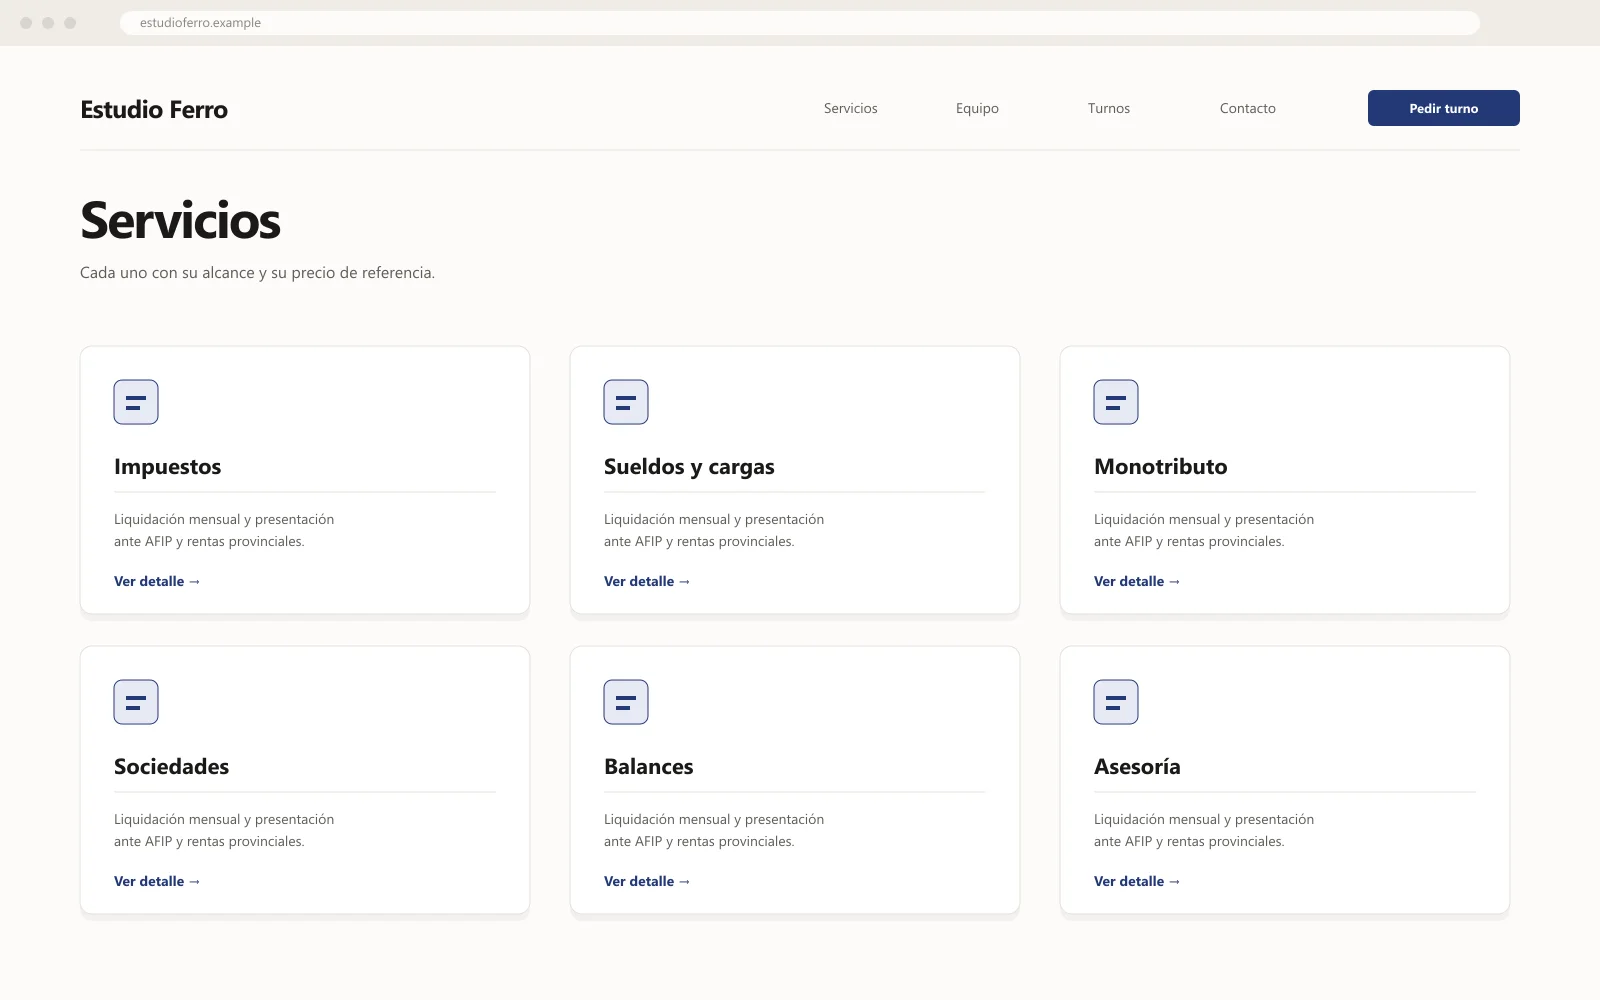This screenshot has width=1600, height=1000.
Task: Click the Sociedades card description text
Action: coord(224,830)
